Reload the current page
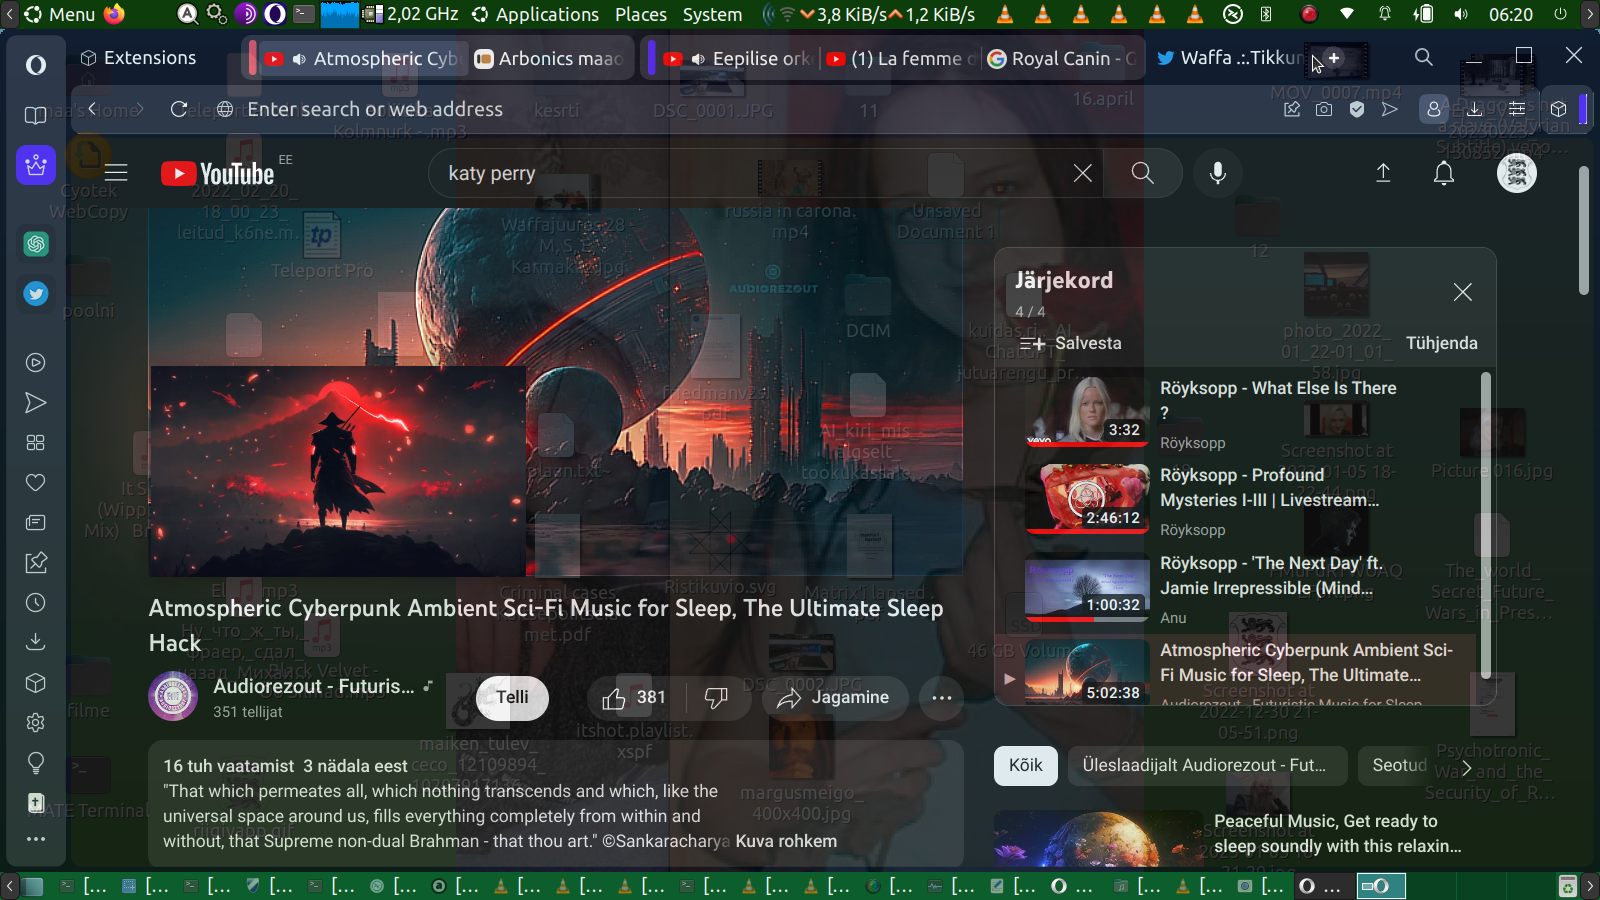Screen dimensions: 1600x900 (179, 109)
